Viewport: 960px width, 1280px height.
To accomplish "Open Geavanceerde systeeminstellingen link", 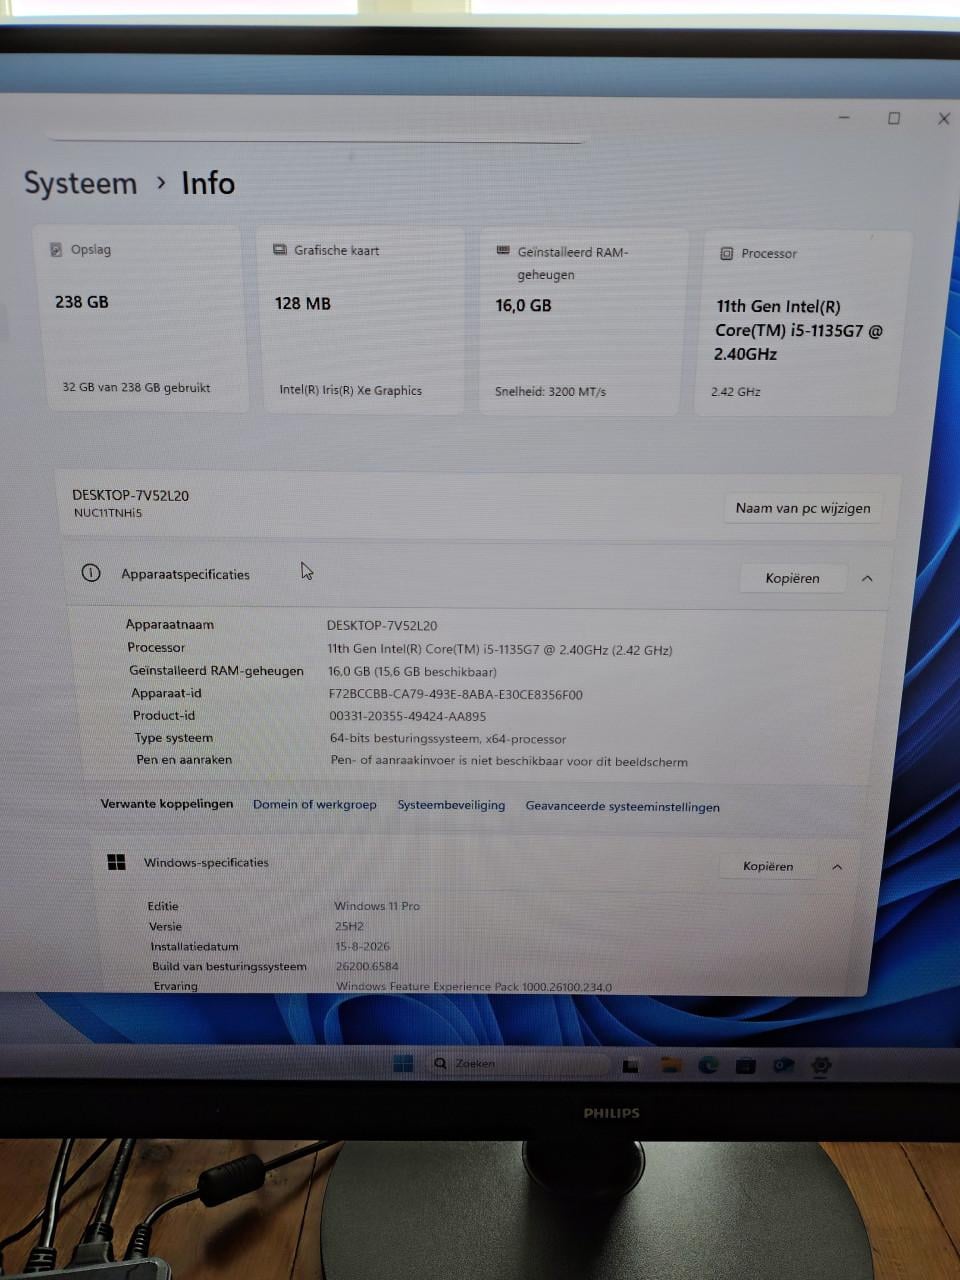I will pos(622,807).
